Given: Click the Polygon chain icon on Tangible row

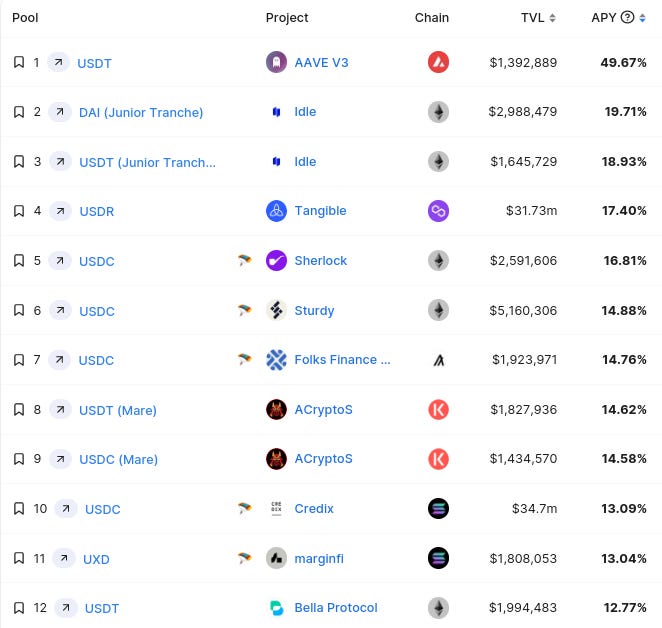Looking at the screenshot, I should (x=438, y=211).
